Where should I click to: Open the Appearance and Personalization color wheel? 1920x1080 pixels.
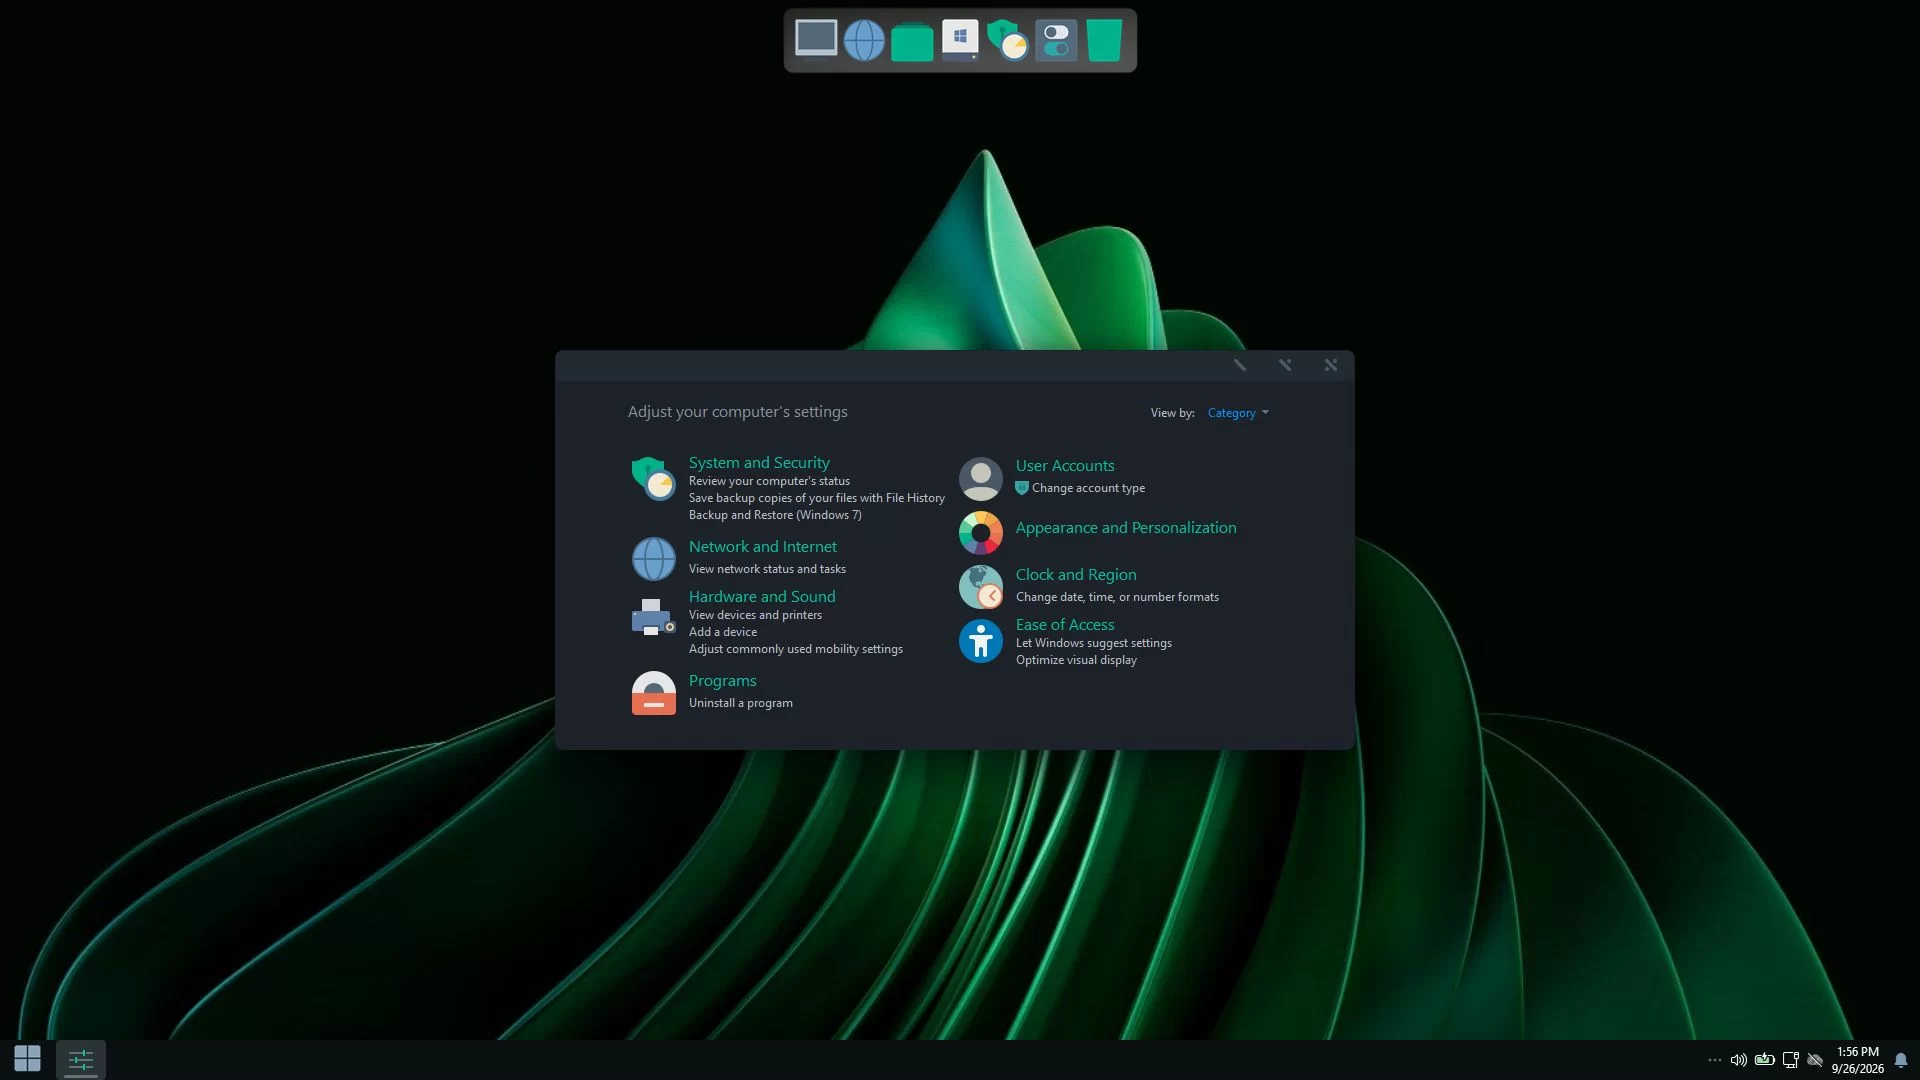pos(980,533)
